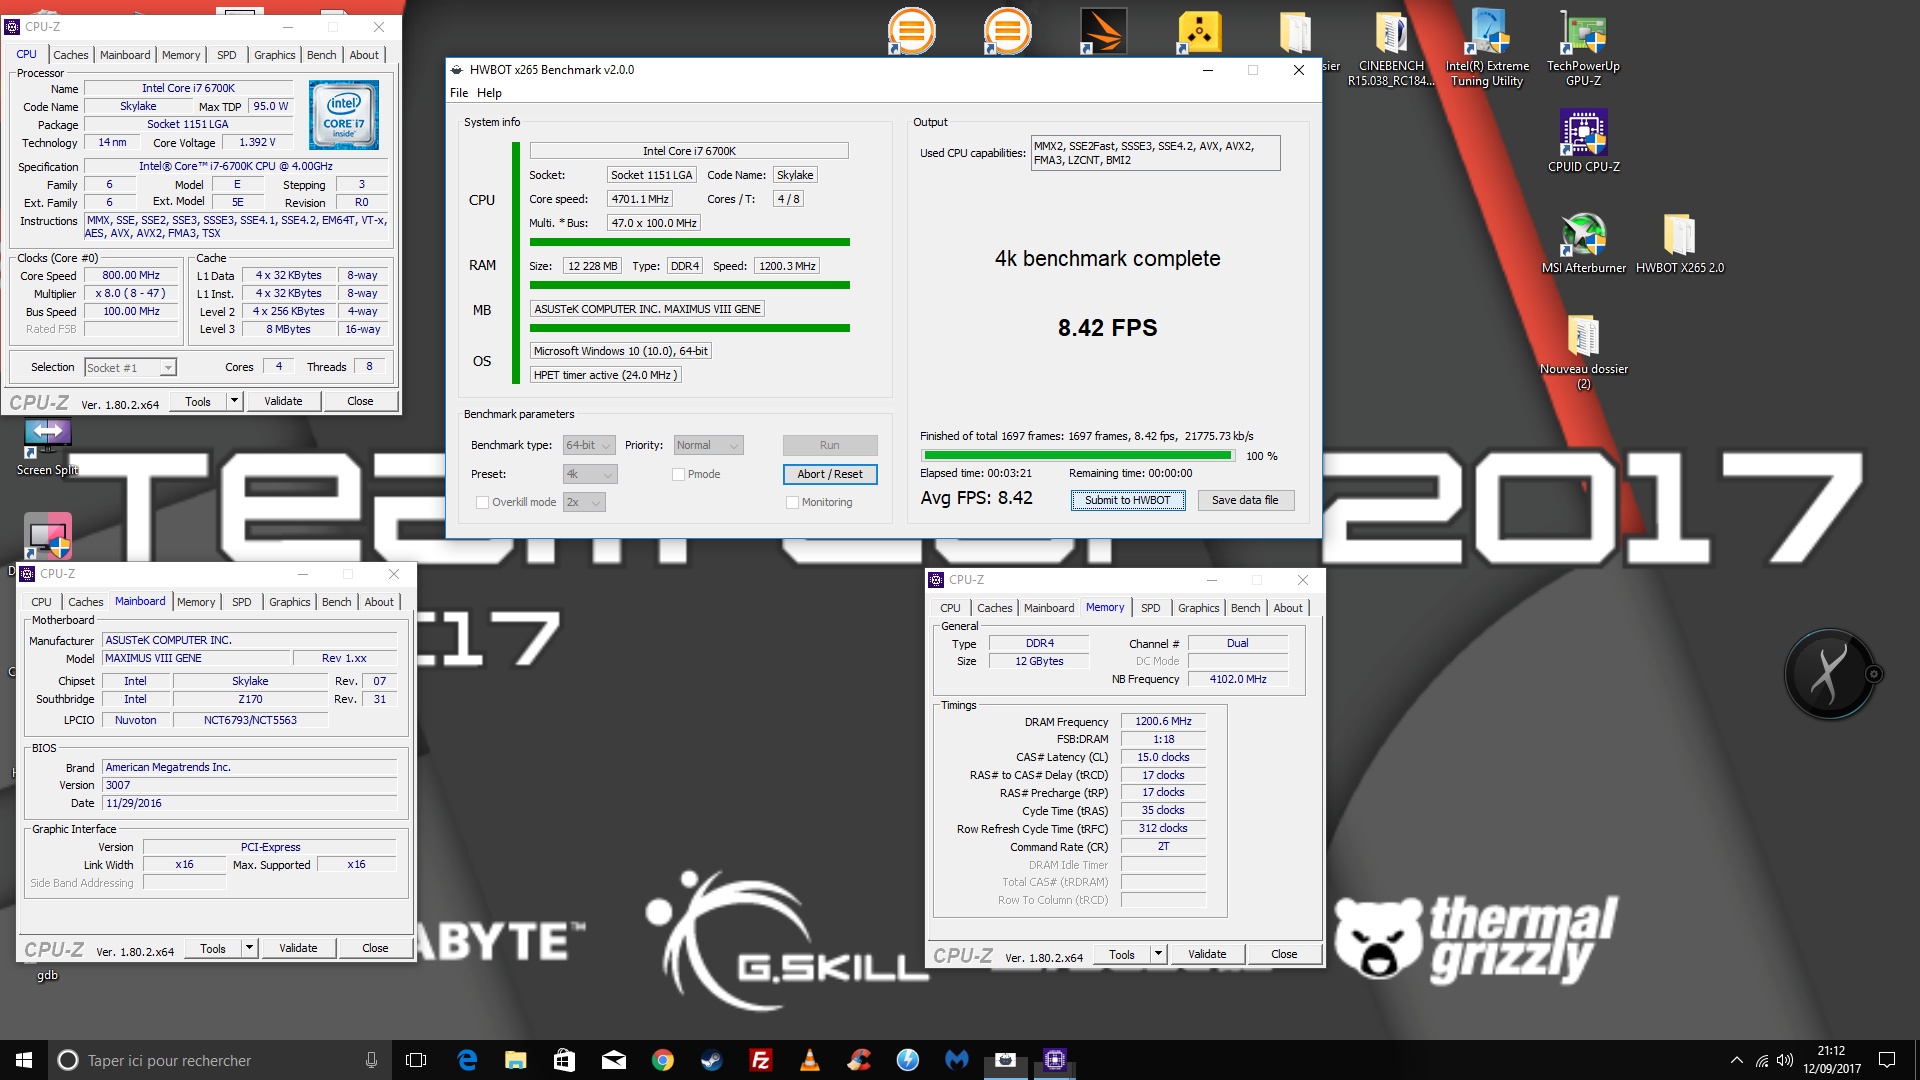Switch to Bench tab in top CPU-Z window
The width and height of the screenshot is (1920, 1080).
click(321, 55)
